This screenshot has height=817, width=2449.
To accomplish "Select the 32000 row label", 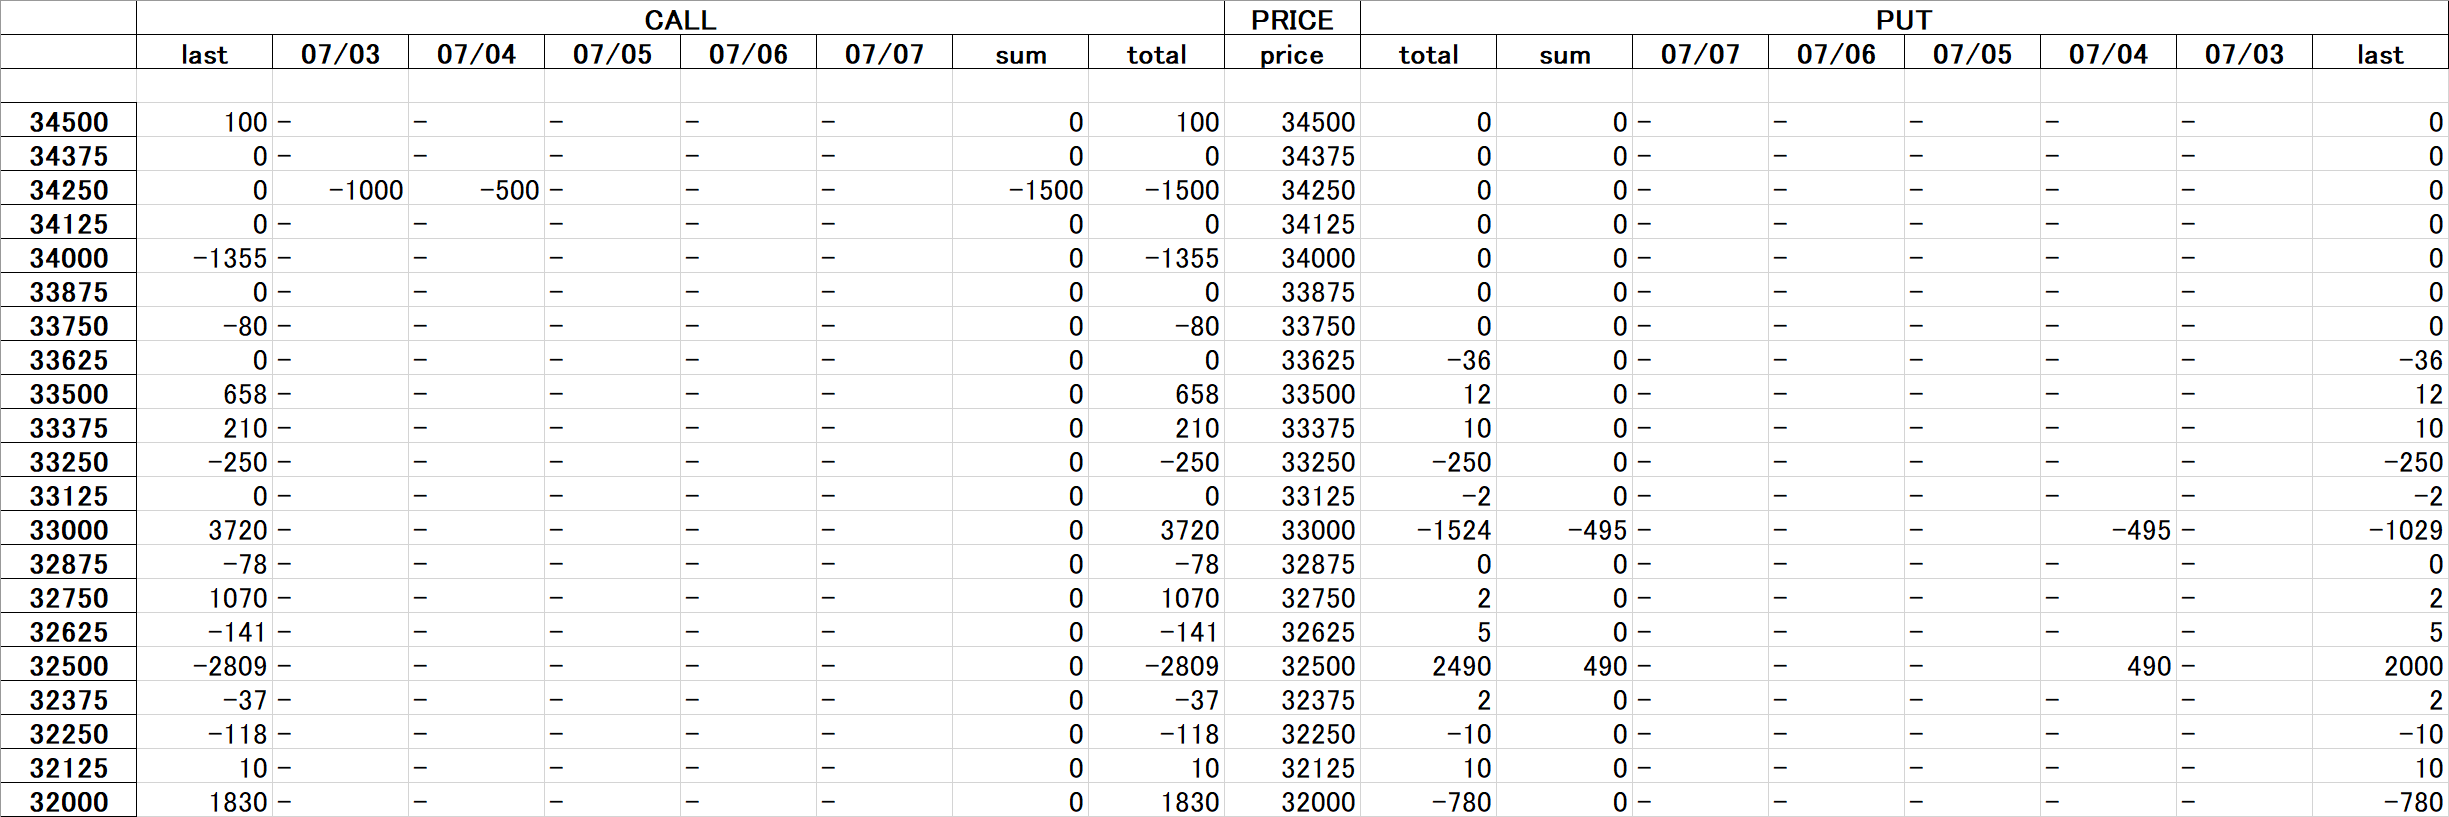I will pos(68,801).
